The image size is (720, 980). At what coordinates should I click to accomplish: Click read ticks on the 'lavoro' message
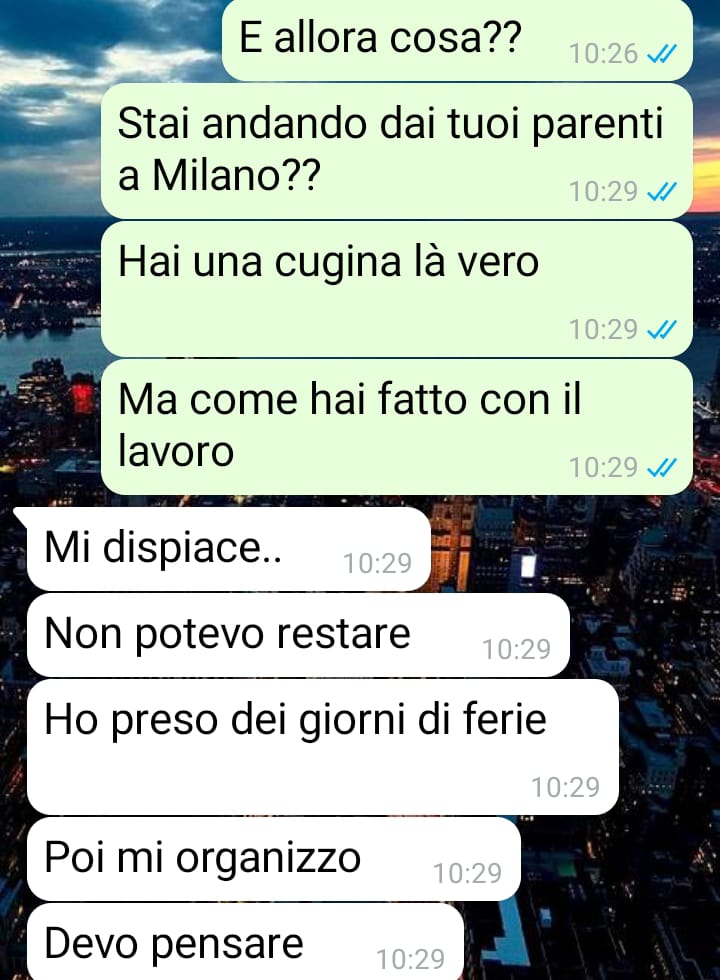pyautogui.click(x=661, y=468)
